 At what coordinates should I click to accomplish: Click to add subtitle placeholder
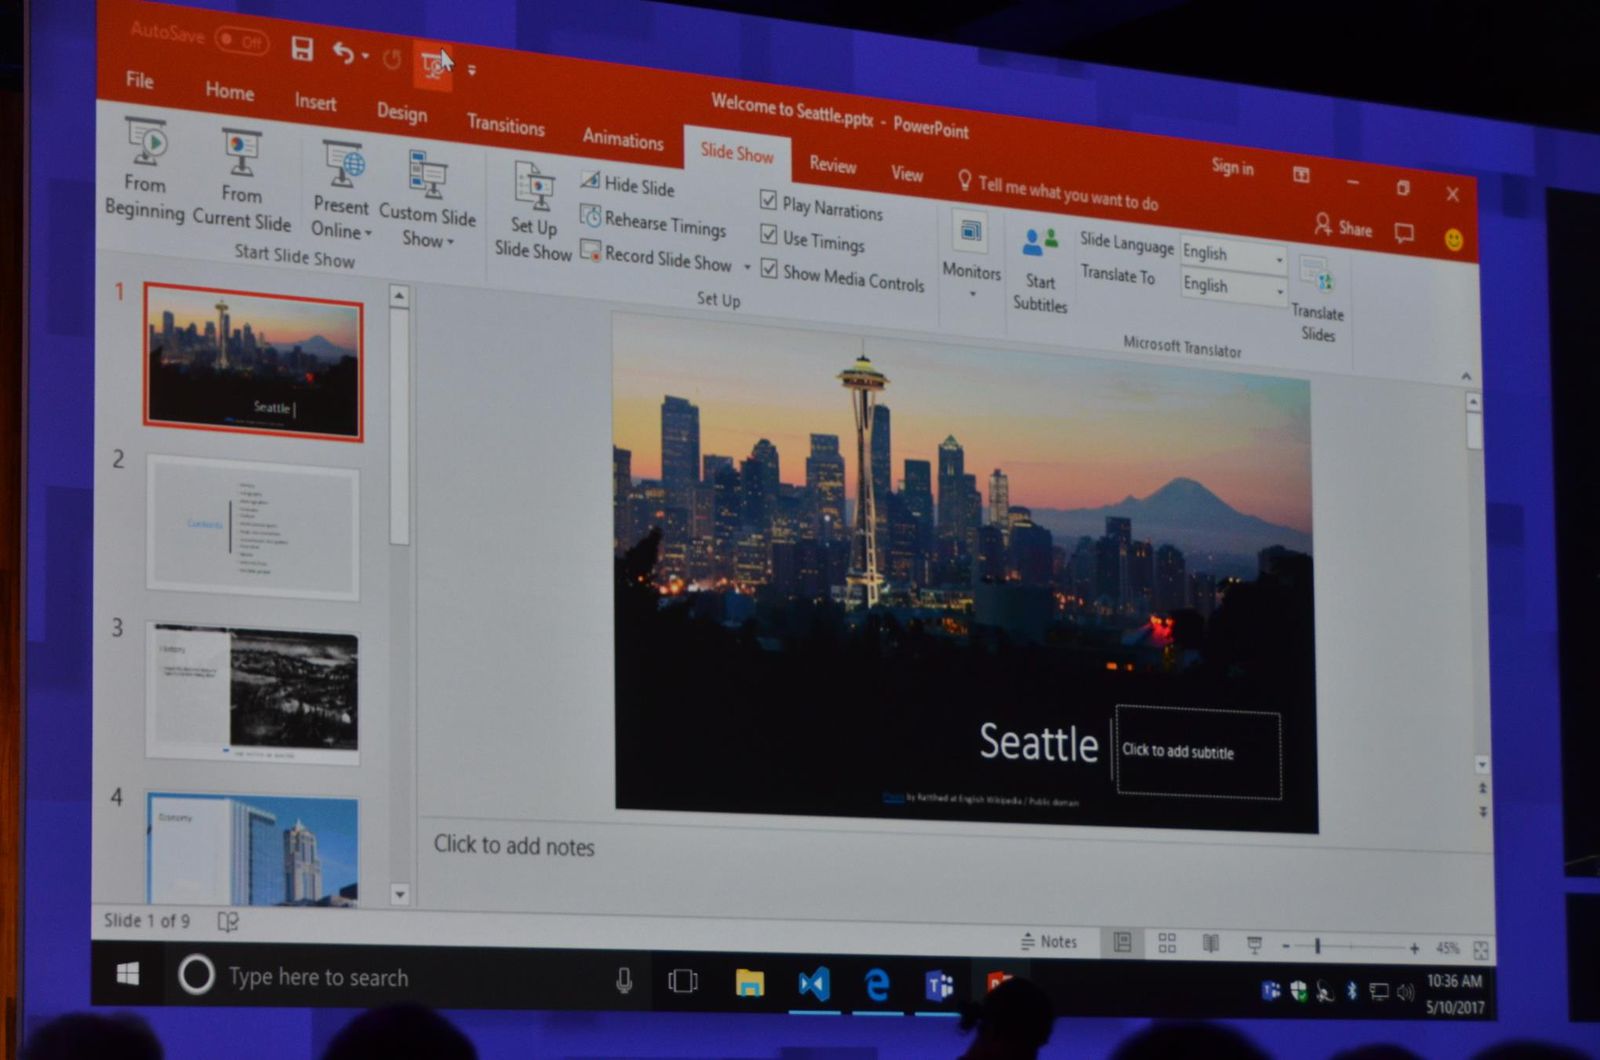tap(1198, 752)
